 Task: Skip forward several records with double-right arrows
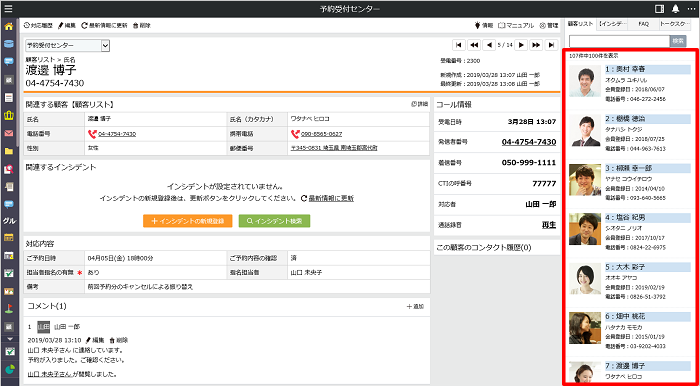536,45
